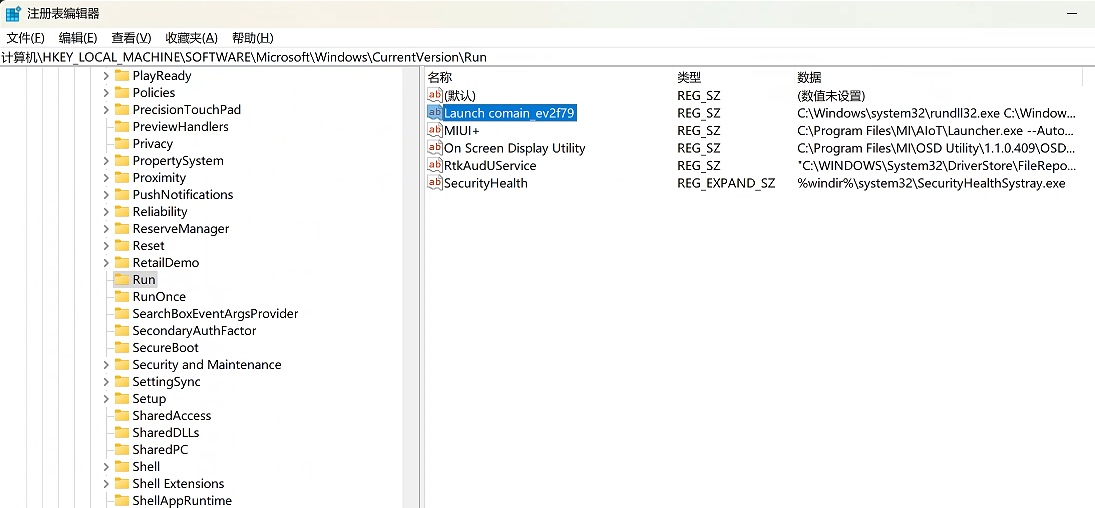Open the 查看(V) menu
Image resolution: width=1095 pixels, height=508 pixels.
131,38
